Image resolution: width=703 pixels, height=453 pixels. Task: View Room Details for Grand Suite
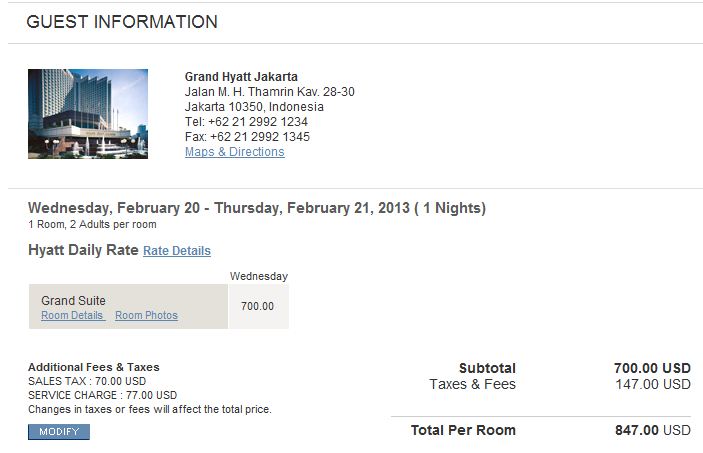point(72,315)
